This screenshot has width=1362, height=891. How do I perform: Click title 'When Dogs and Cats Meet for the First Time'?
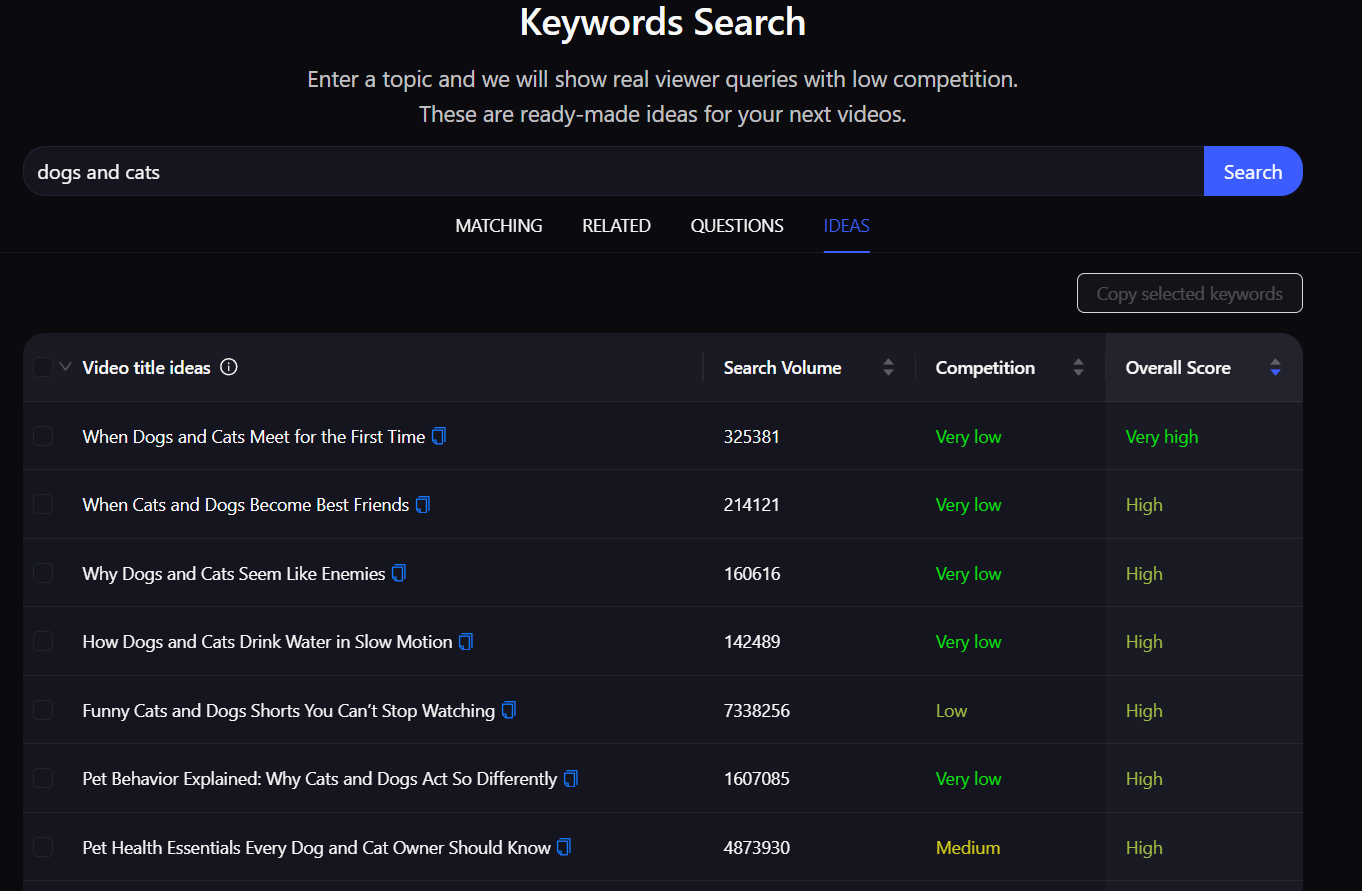[x=254, y=436]
